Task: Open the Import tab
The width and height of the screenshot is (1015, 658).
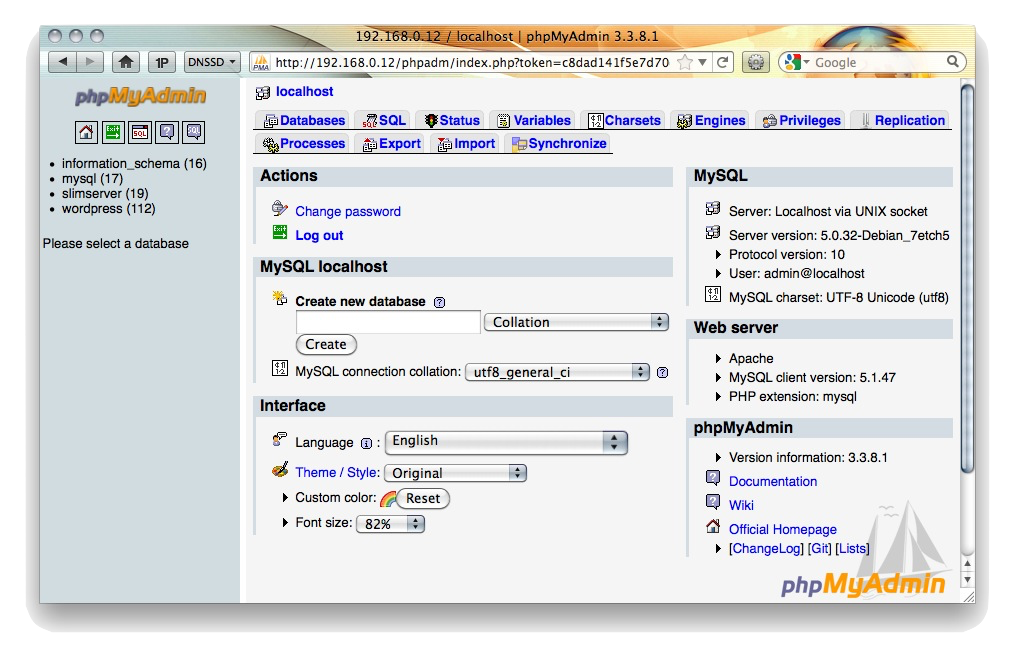Action: tap(466, 144)
